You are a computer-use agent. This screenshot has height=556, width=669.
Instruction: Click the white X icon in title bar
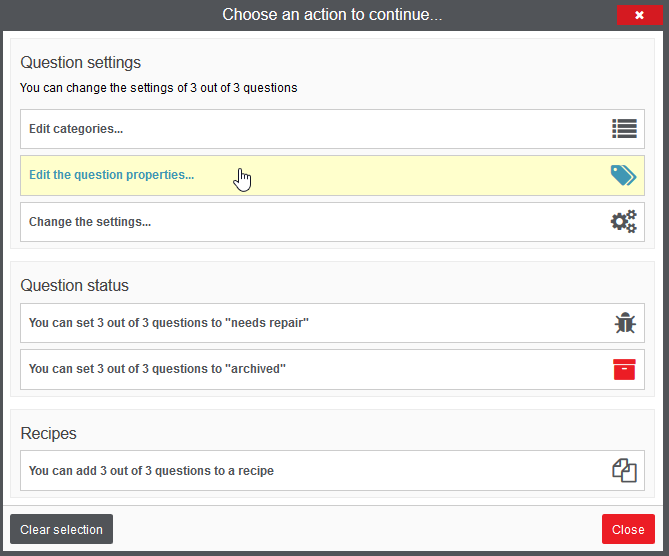tap(639, 15)
